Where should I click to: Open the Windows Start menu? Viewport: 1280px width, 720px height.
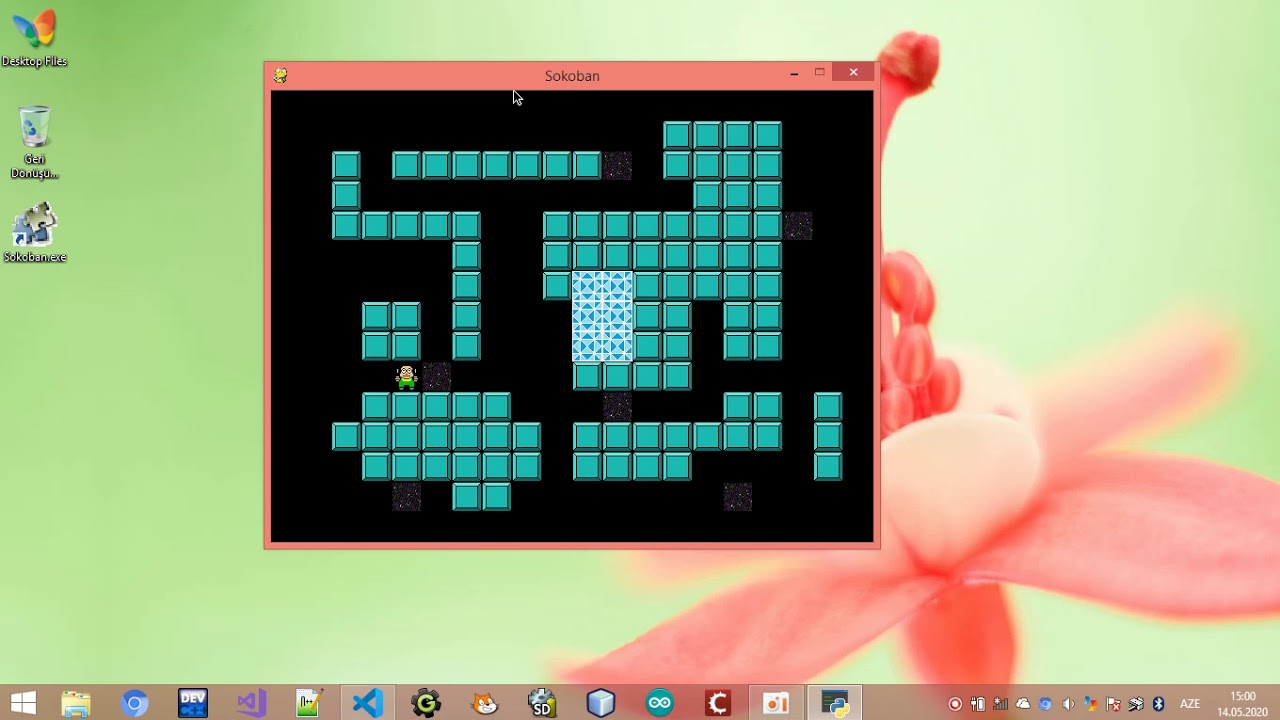click(x=23, y=703)
